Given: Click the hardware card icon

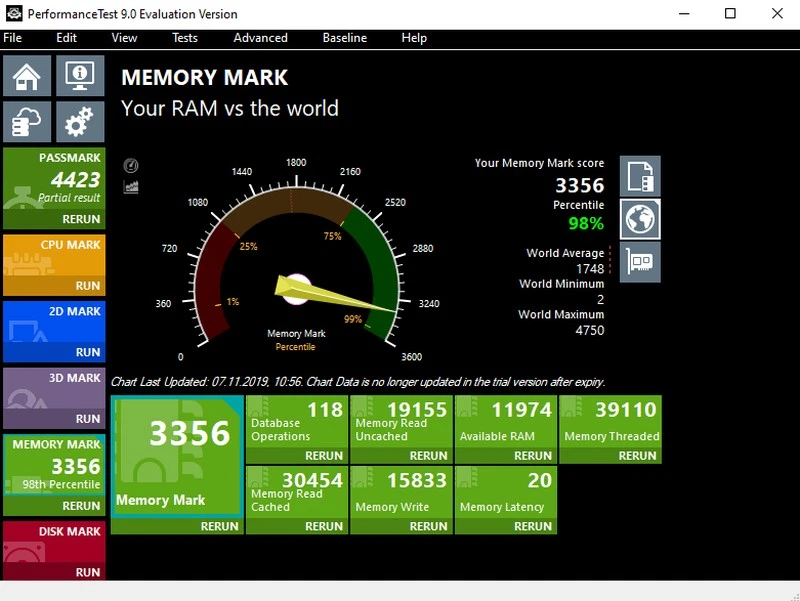Looking at the screenshot, I should coord(639,261).
